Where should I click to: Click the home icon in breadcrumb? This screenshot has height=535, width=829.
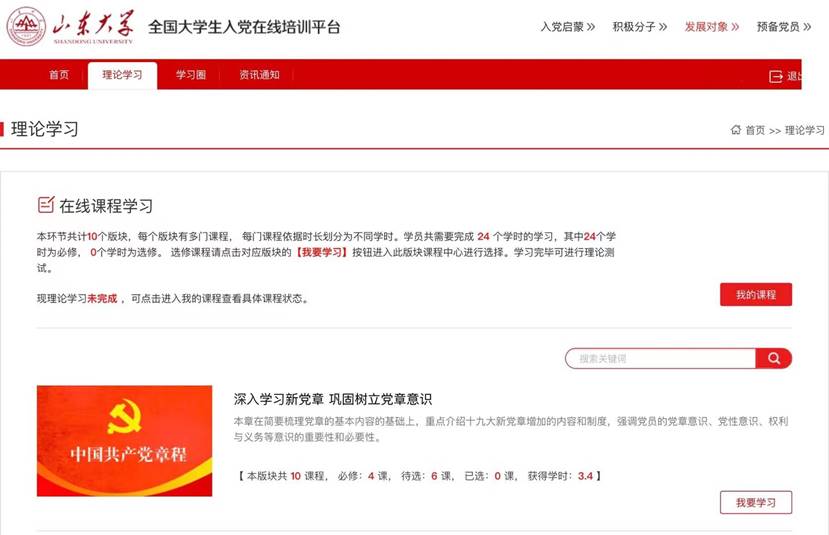pos(736,130)
